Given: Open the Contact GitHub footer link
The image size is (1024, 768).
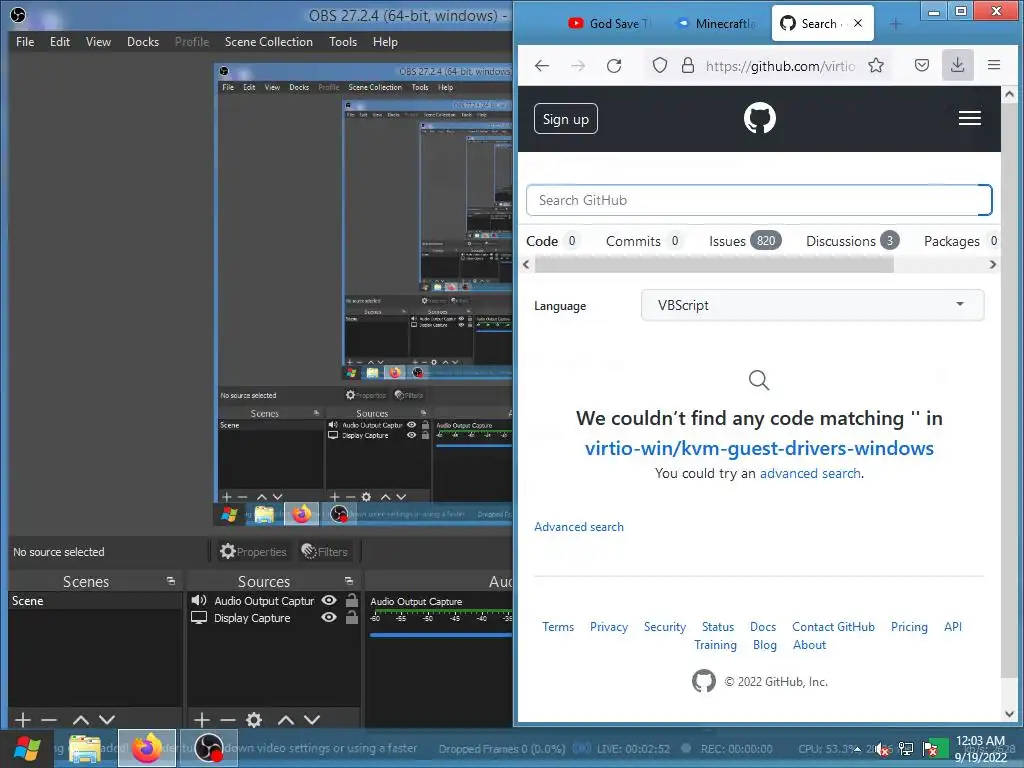Looking at the screenshot, I should (x=833, y=626).
